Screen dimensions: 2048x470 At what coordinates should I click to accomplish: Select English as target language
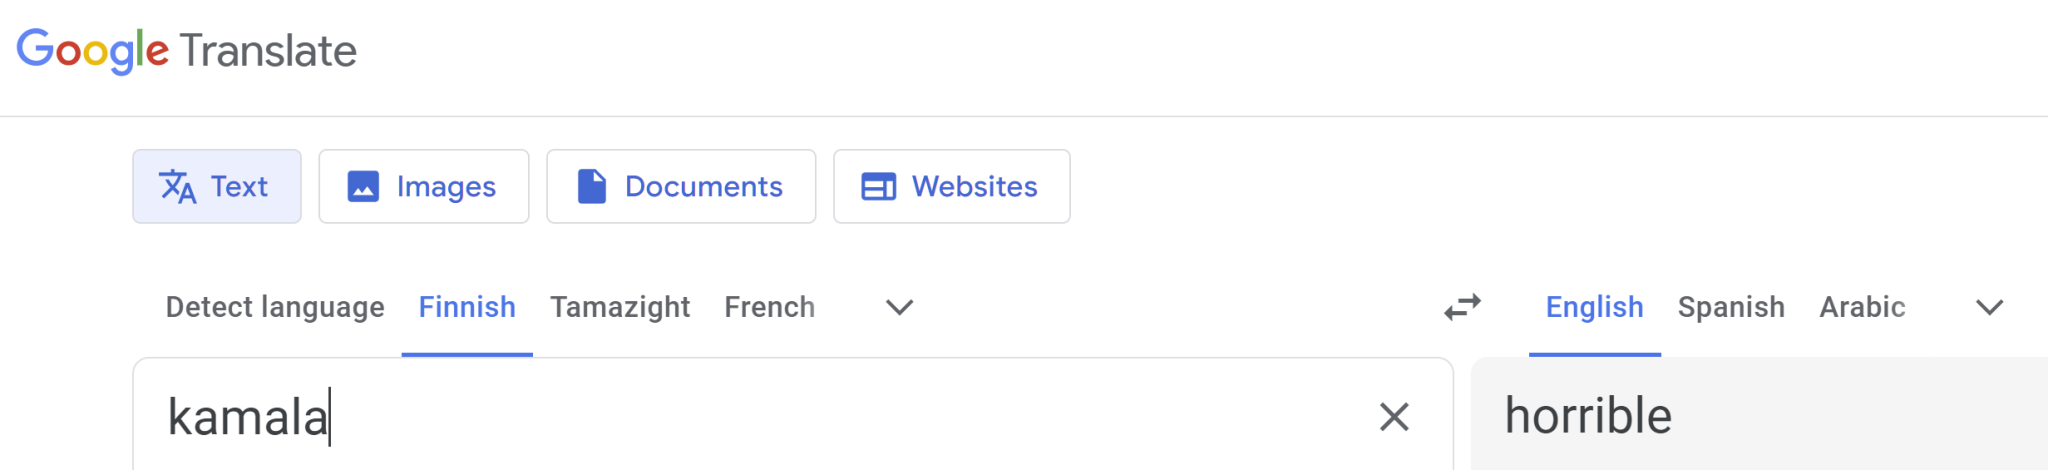point(1595,307)
